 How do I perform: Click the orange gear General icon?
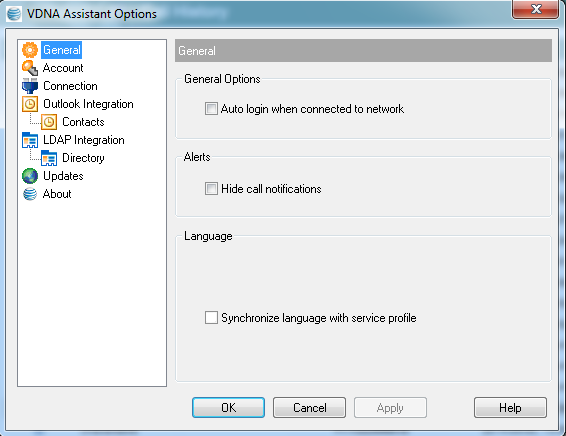click(x=30, y=50)
